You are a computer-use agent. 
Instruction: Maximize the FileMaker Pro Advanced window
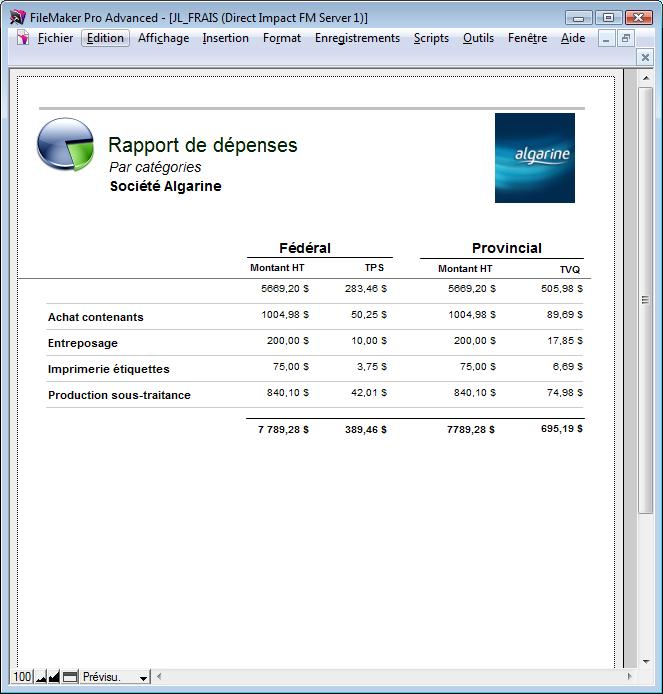point(609,18)
